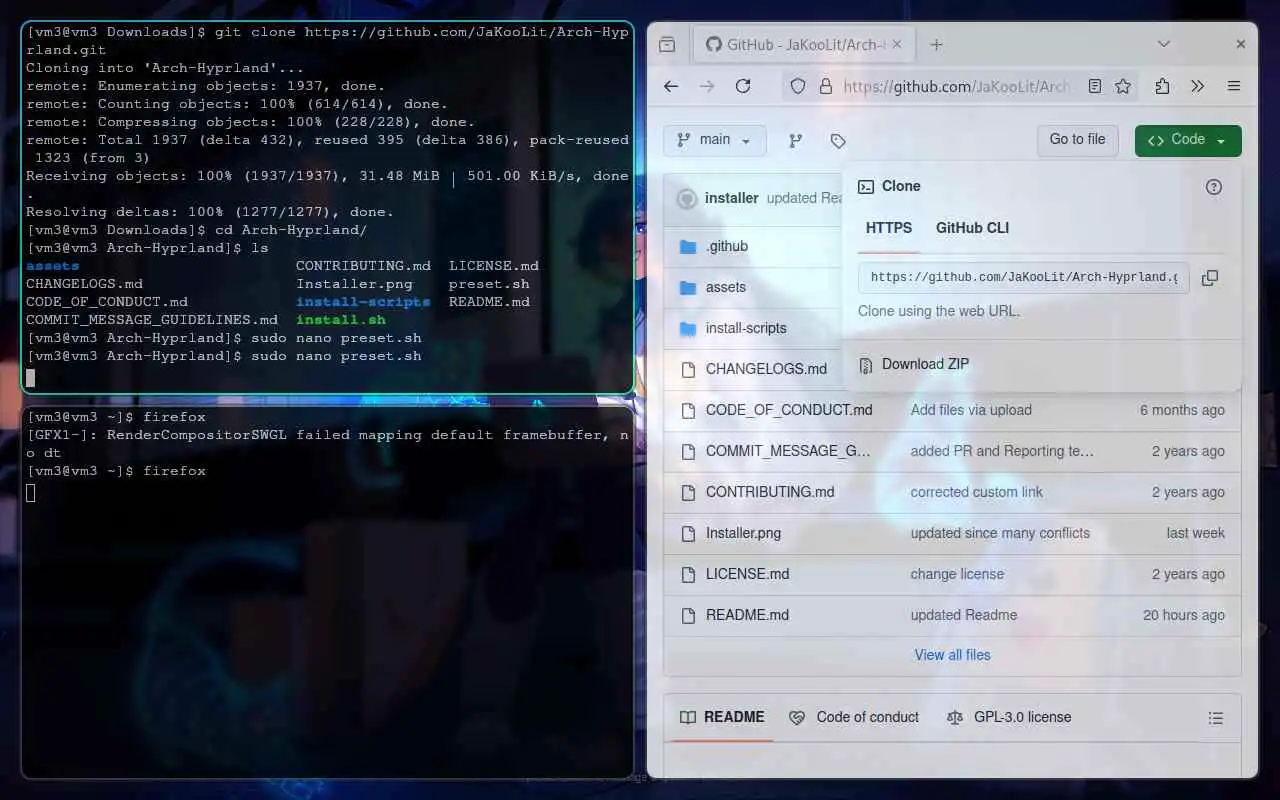Screen dimensions: 1280x800
Task: Select Code of conduct tab
Action: tap(854, 717)
